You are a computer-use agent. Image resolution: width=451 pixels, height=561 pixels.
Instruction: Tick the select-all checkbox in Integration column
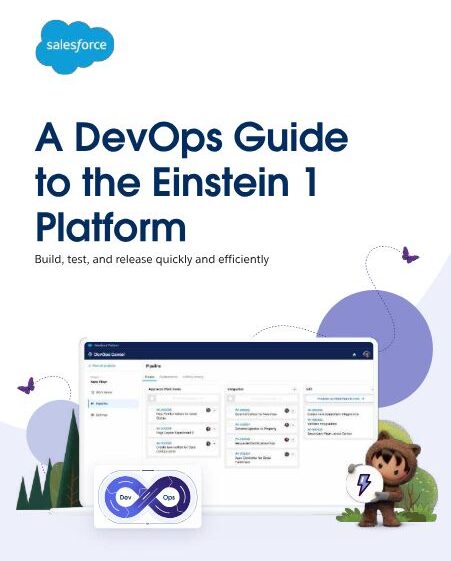point(231,398)
